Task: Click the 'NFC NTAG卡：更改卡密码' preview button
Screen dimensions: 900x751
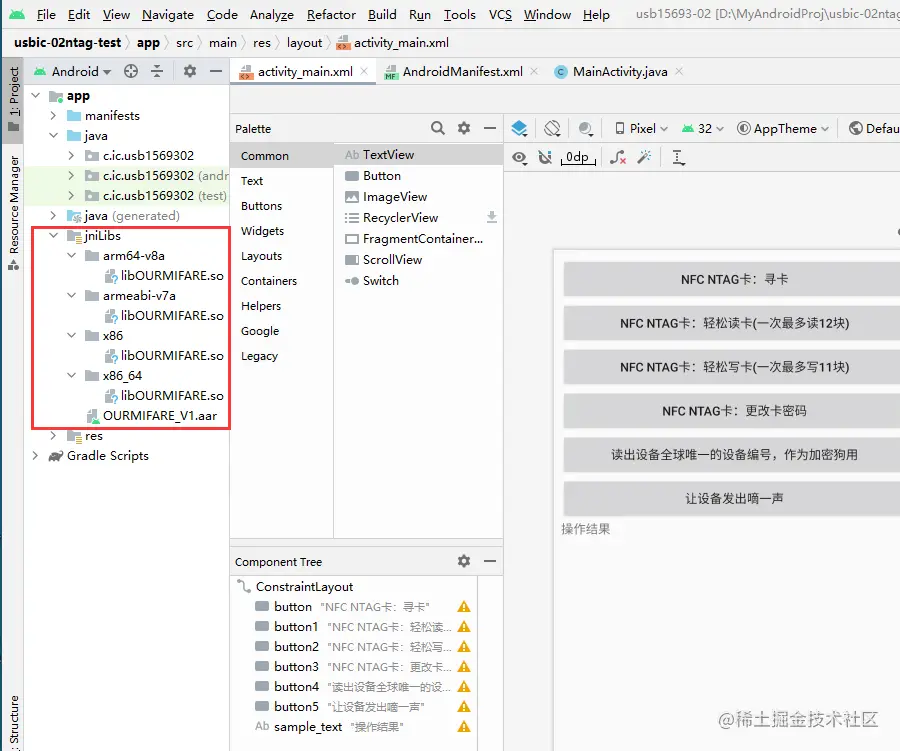Action: click(x=732, y=411)
